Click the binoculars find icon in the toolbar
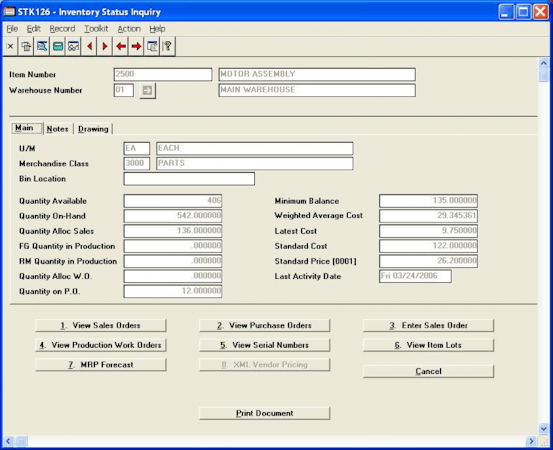The width and height of the screenshot is (553, 450). [73, 46]
